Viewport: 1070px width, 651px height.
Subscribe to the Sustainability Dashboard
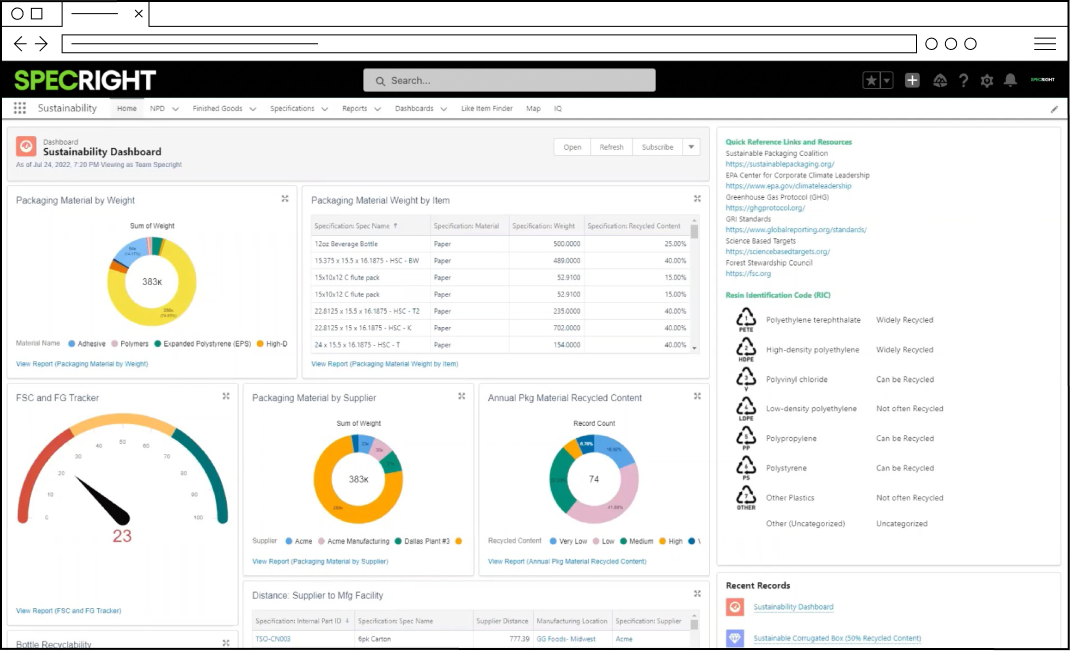click(656, 147)
